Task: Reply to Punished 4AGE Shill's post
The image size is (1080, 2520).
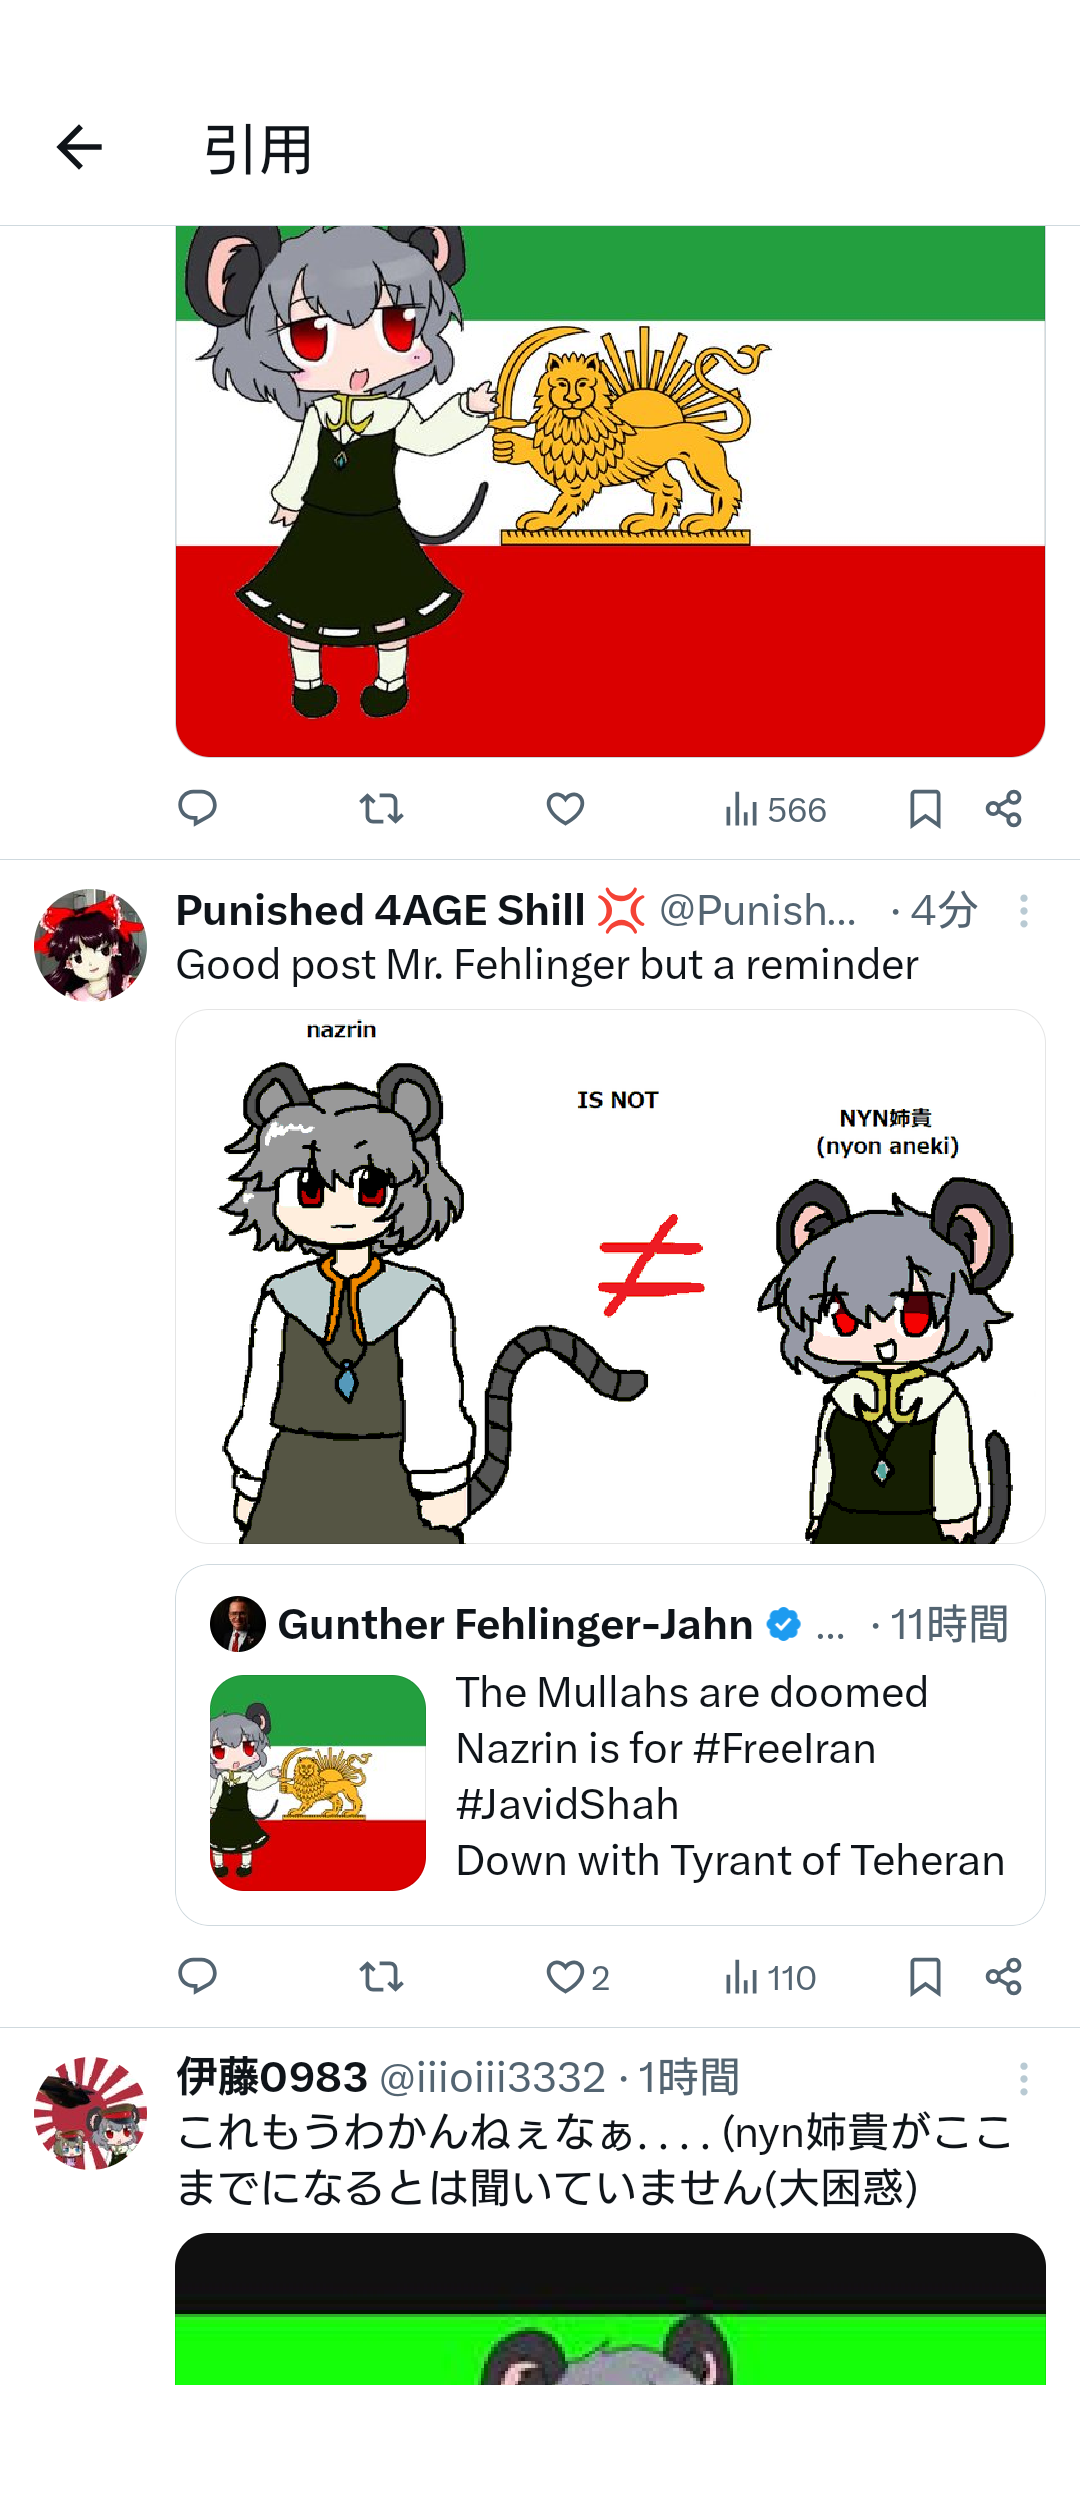Action: [197, 1977]
